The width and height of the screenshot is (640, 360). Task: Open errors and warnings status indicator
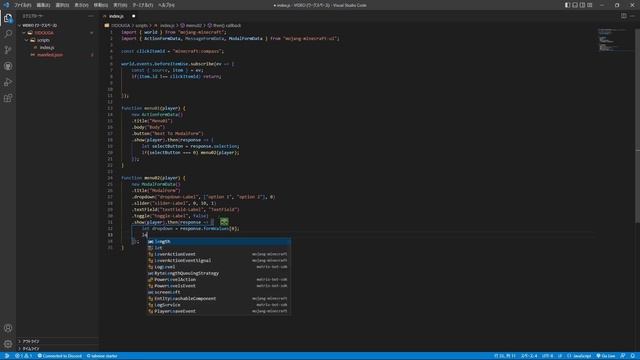[x=23, y=356]
